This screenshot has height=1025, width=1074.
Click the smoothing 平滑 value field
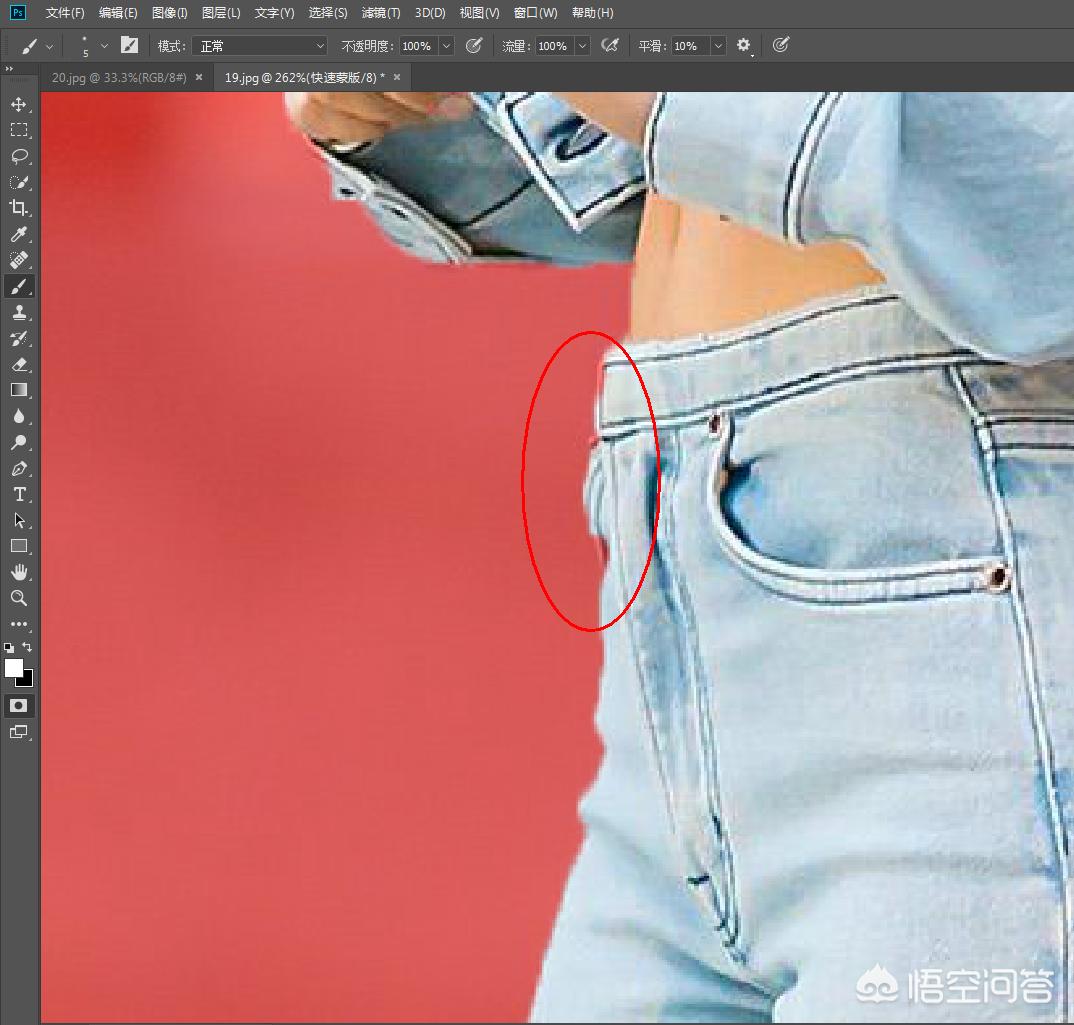686,46
